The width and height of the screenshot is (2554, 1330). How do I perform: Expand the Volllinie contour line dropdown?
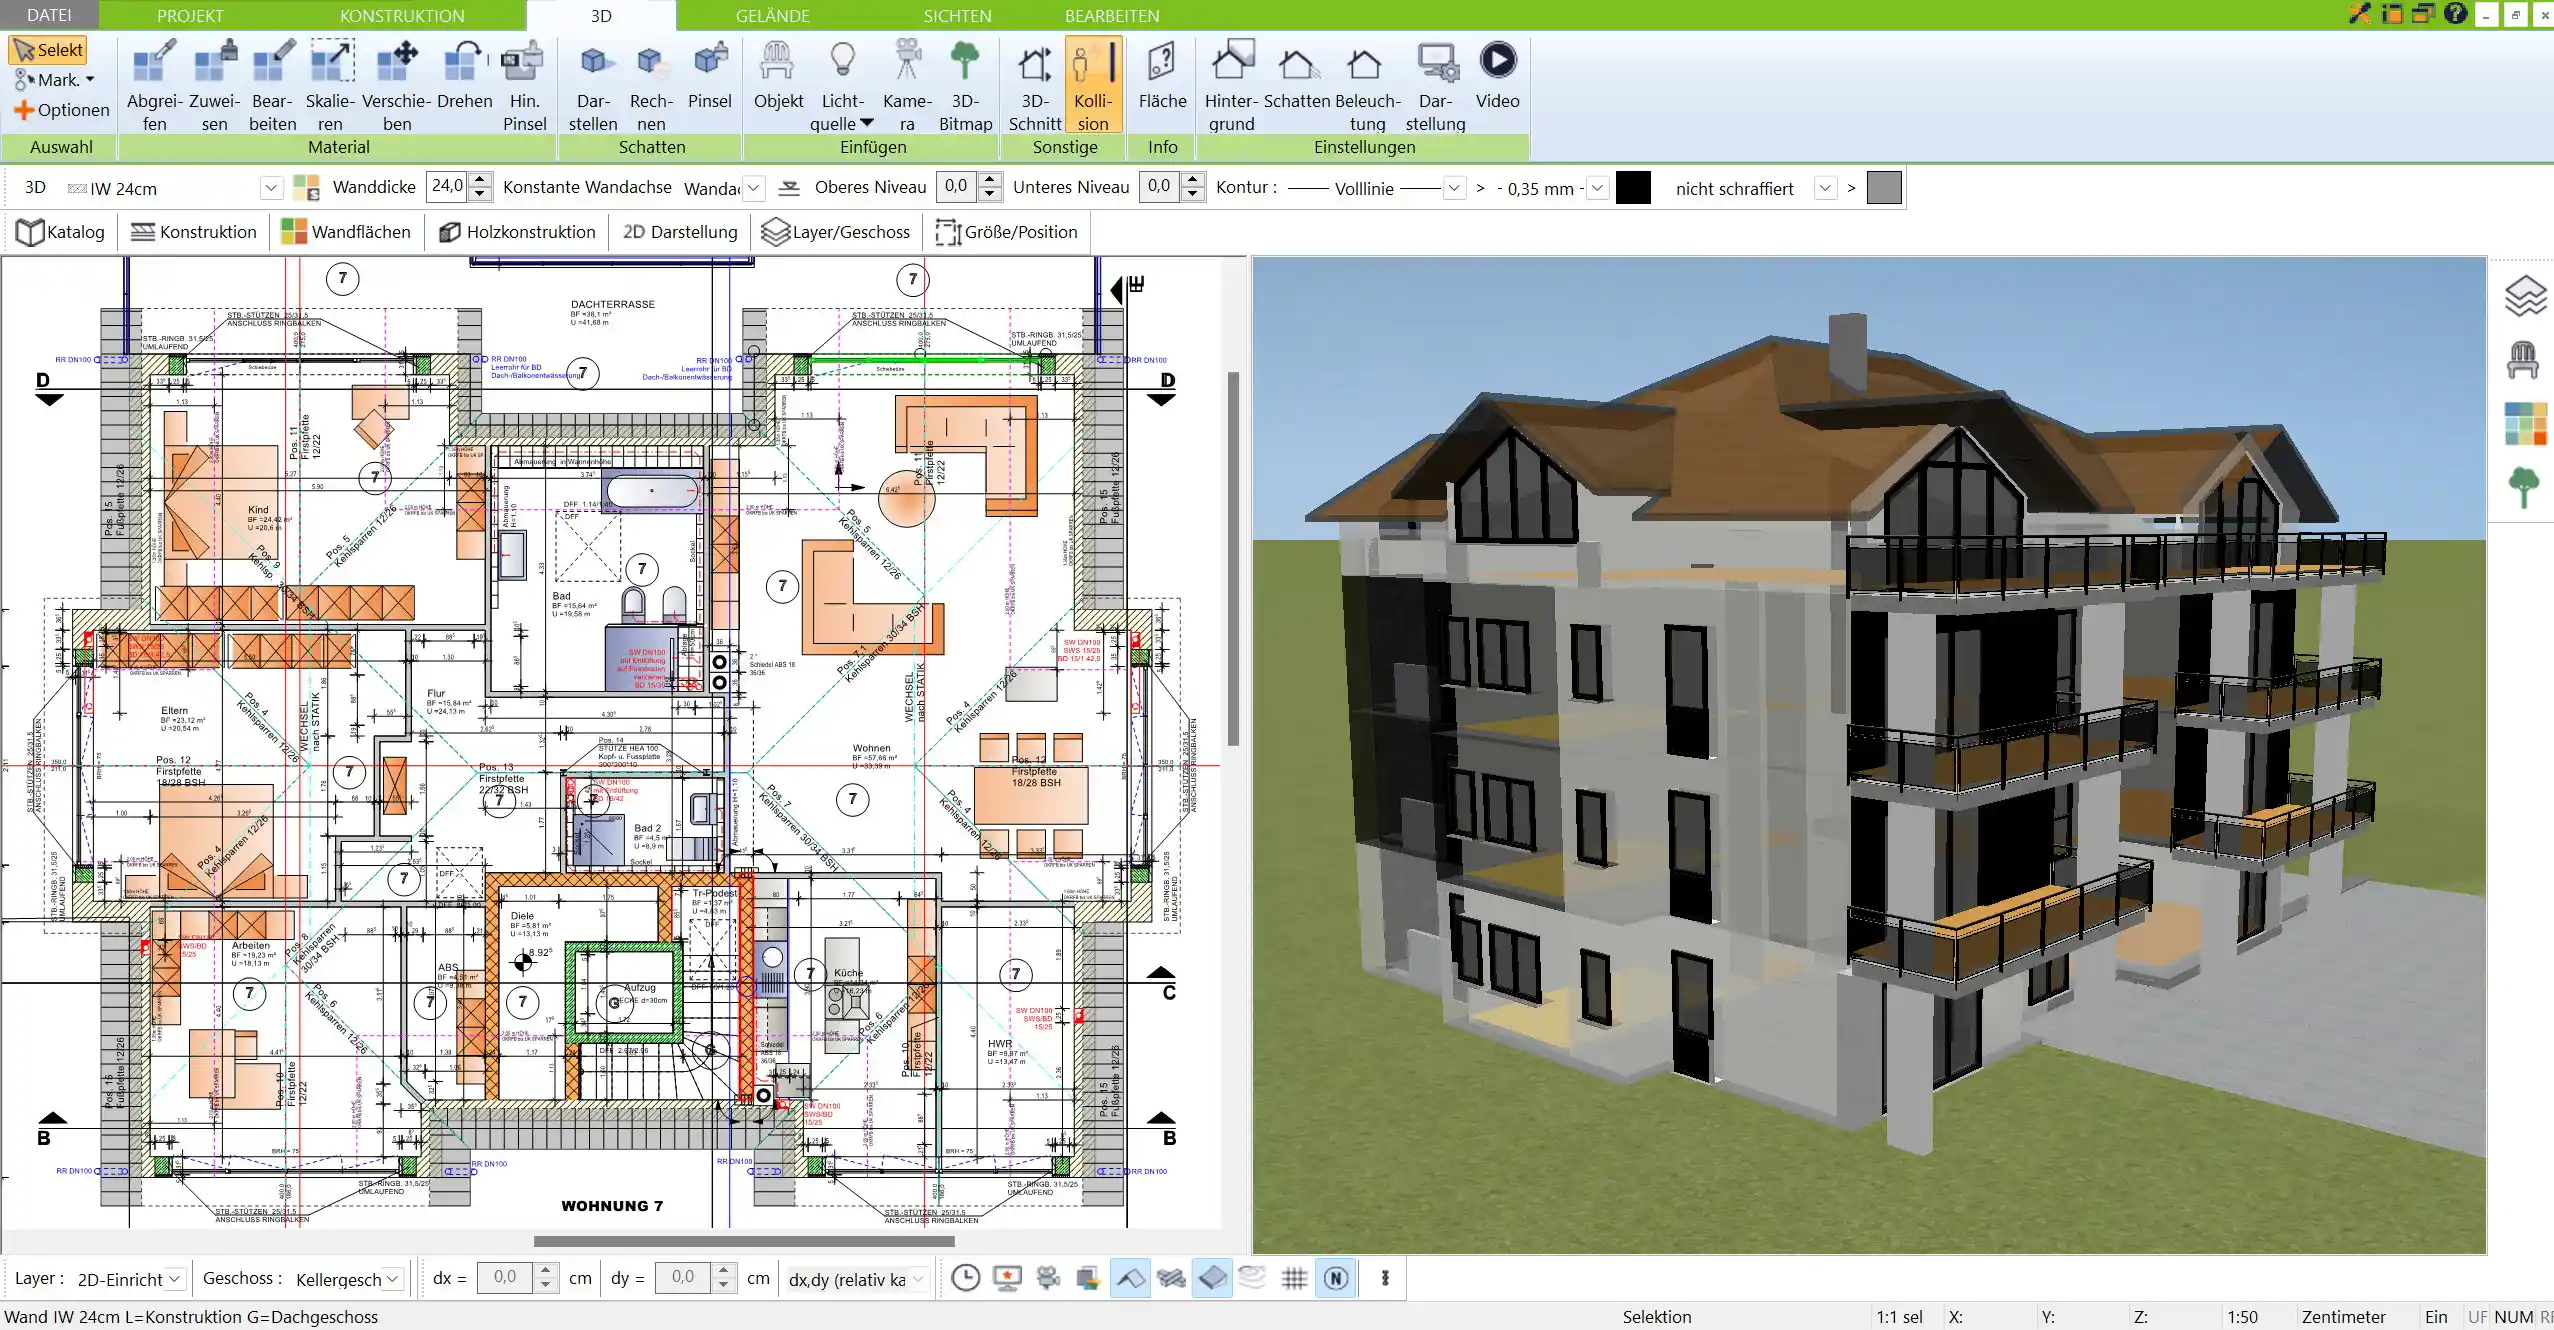point(1455,188)
